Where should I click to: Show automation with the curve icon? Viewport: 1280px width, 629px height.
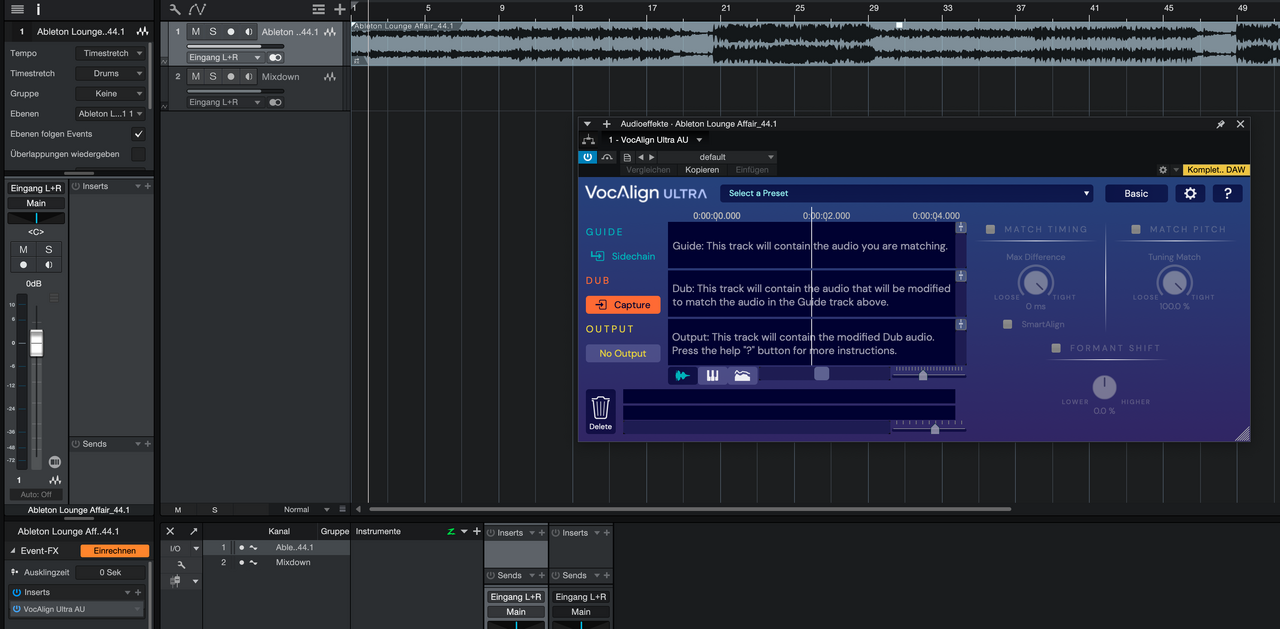(x=197, y=9)
